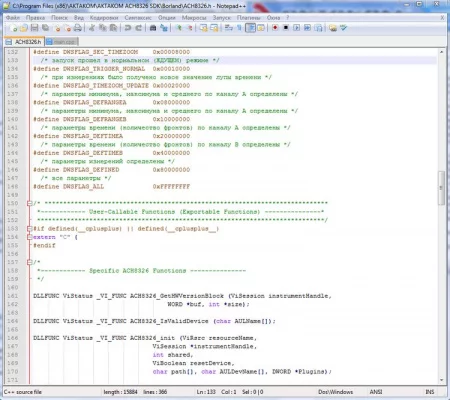Viewport: 450px width, 400px height.
Task: Click "length : 15884" status bar entry
Action: [x=120, y=392]
